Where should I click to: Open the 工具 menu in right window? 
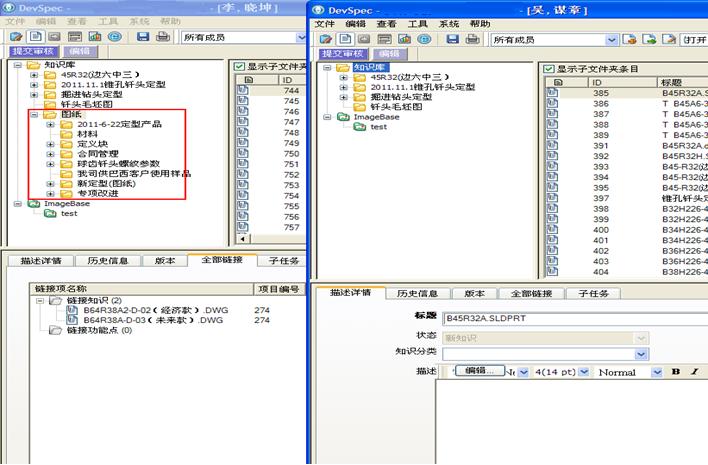(415, 23)
